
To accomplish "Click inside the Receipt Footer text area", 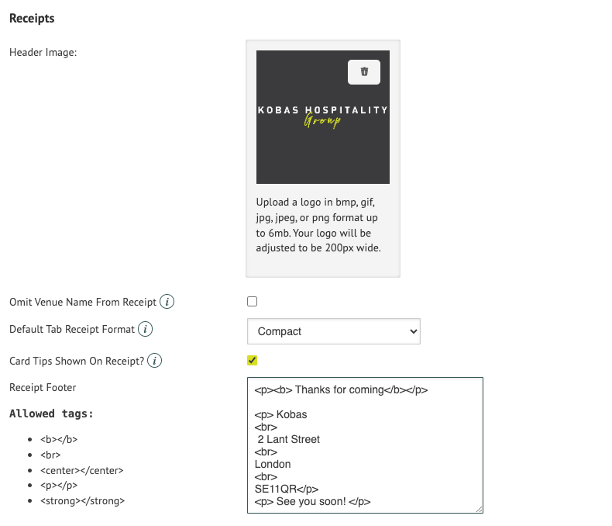I will pos(365,445).
